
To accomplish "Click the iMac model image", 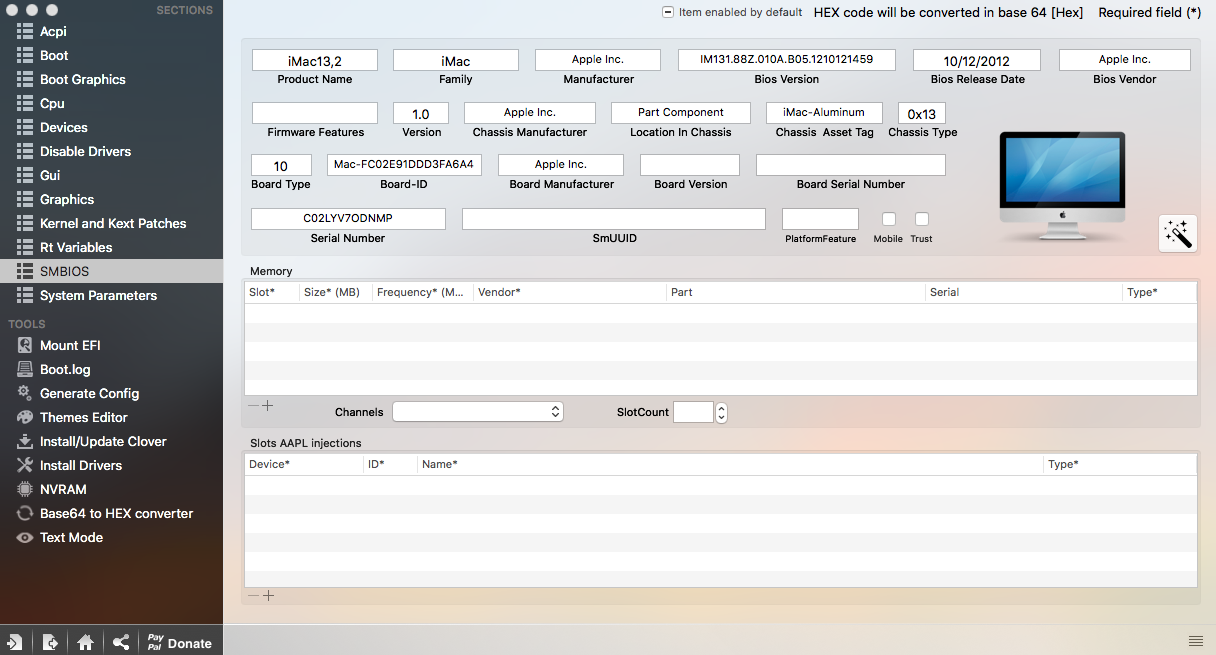I will pyautogui.click(x=1062, y=186).
